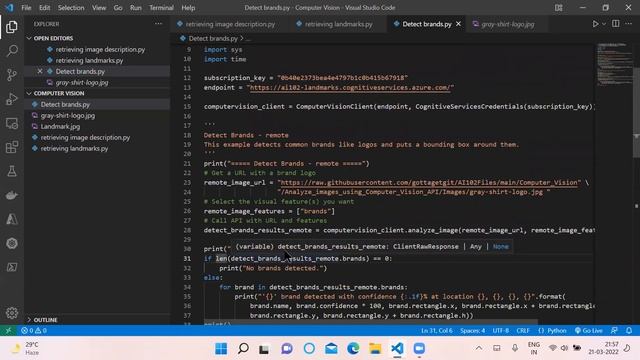Start the Go Live server
Viewport: 640px width, 360px height.
click(x=589, y=330)
